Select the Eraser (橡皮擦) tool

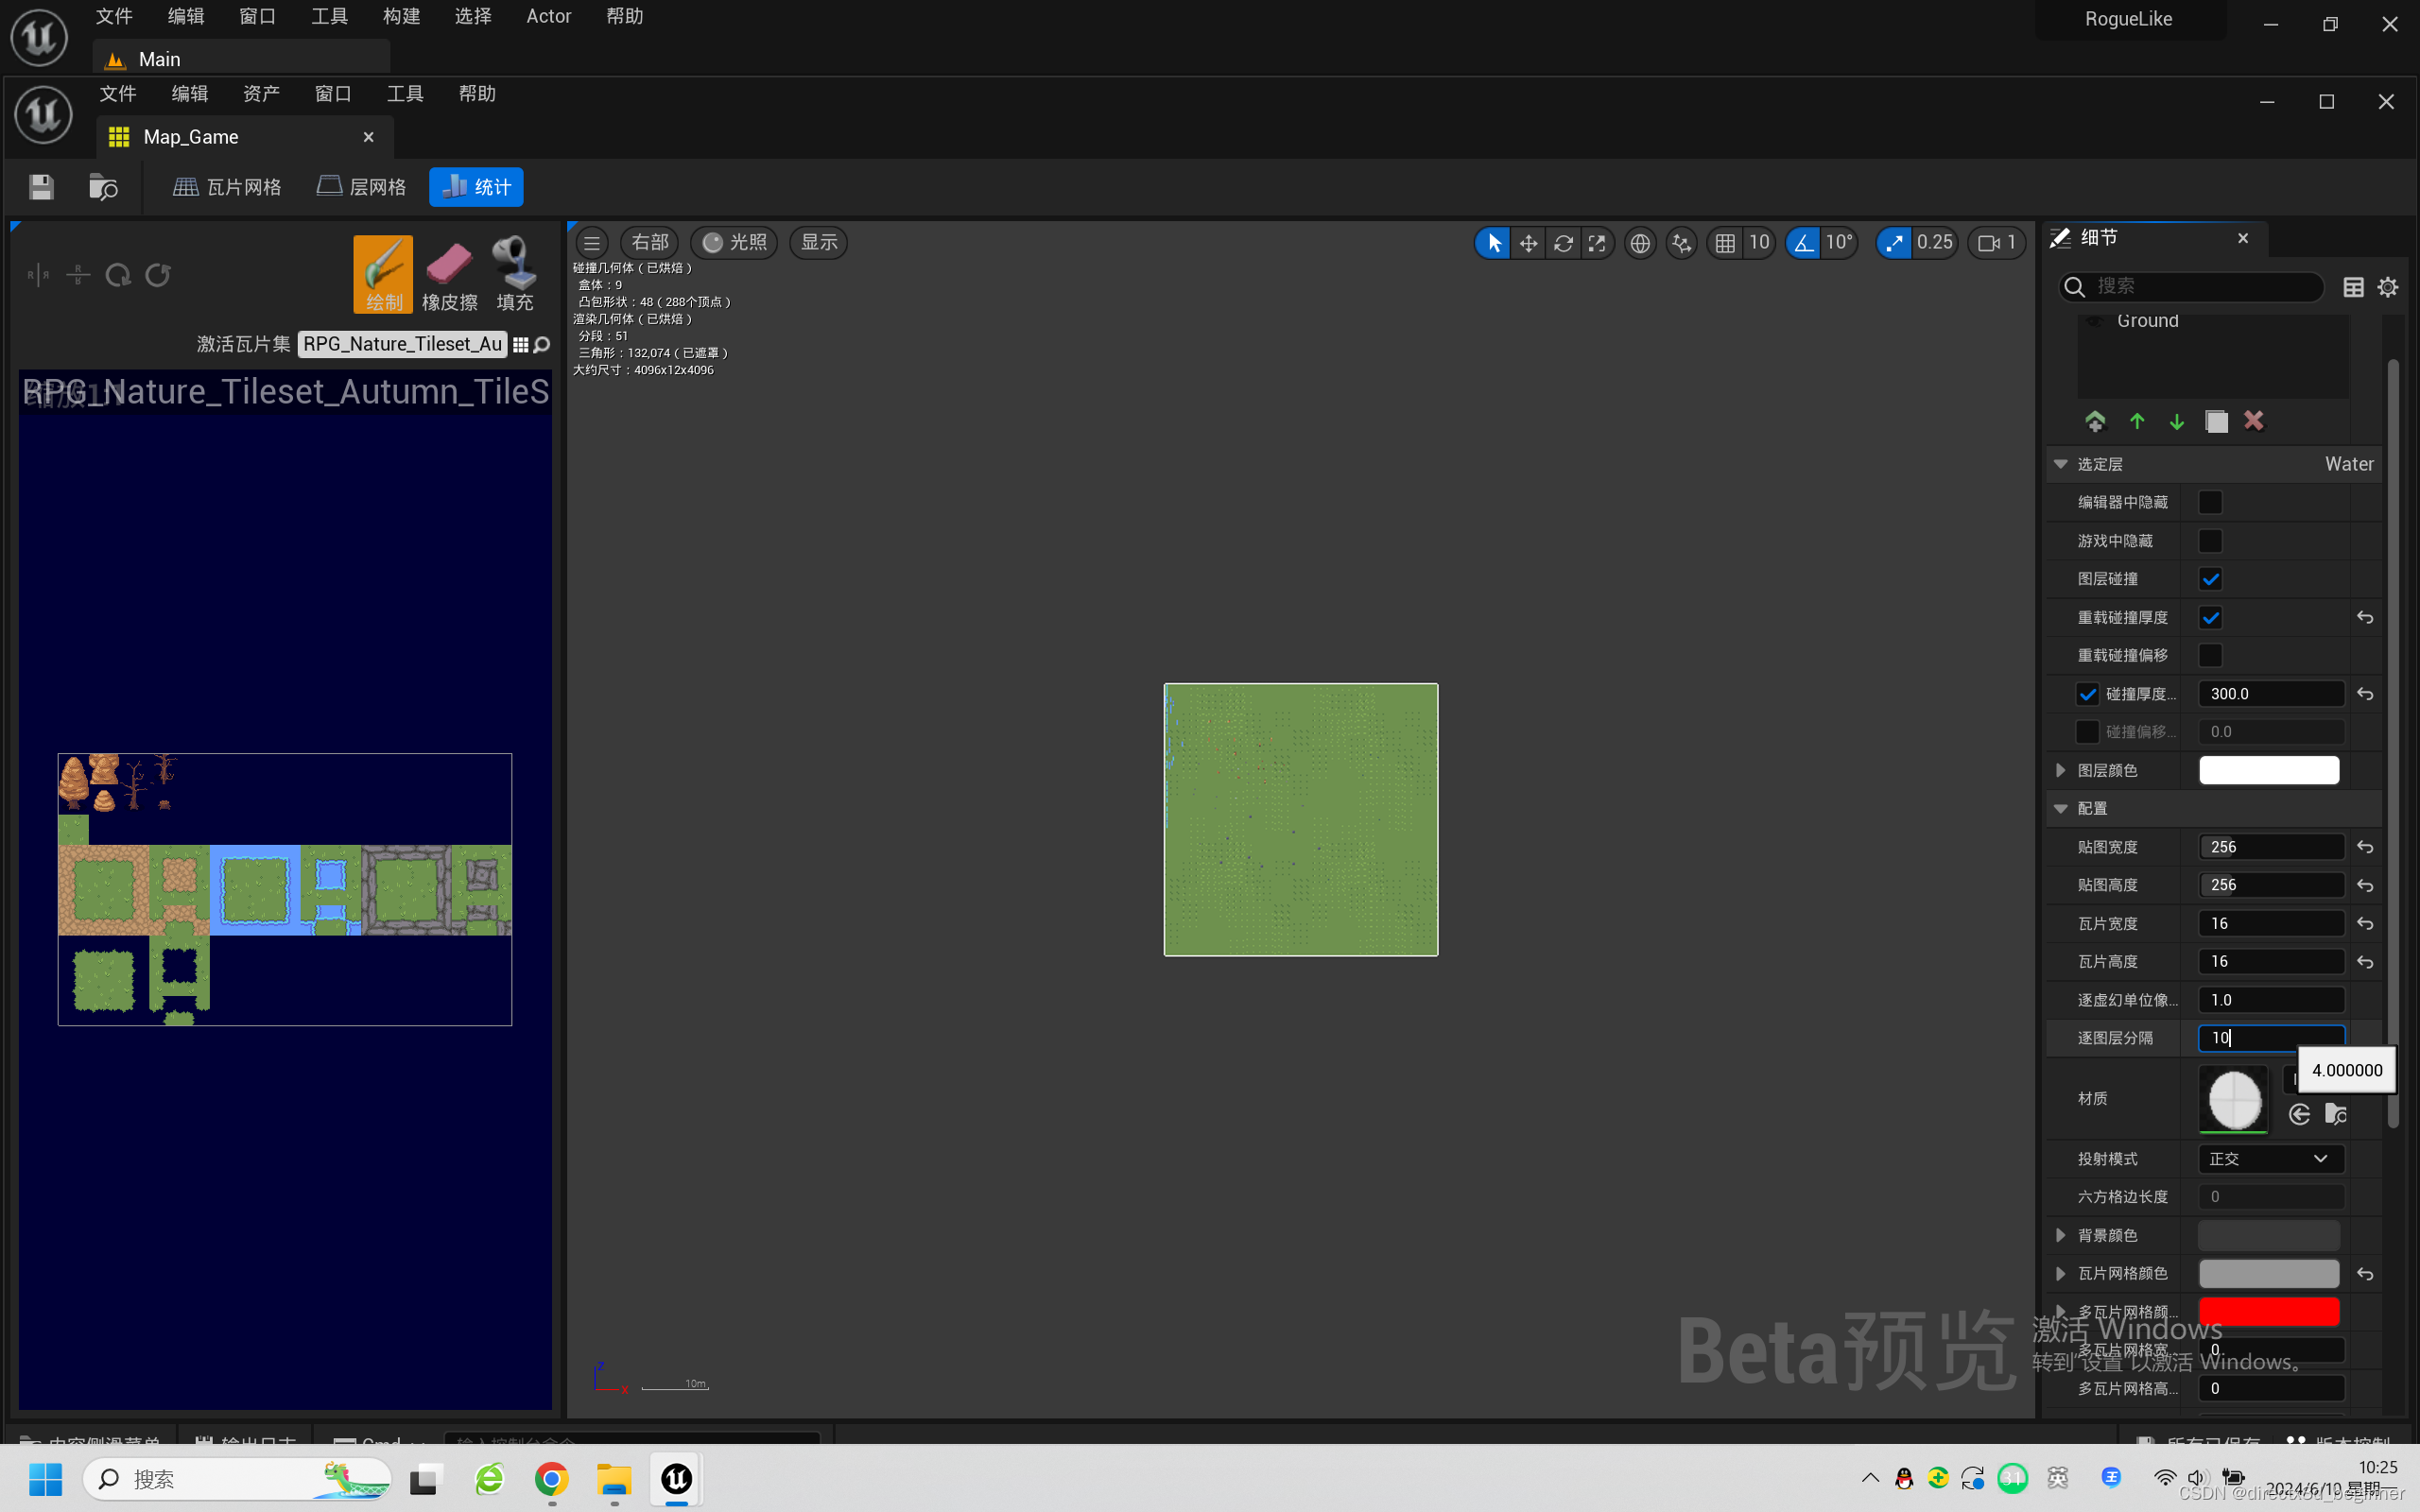coord(449,274)
